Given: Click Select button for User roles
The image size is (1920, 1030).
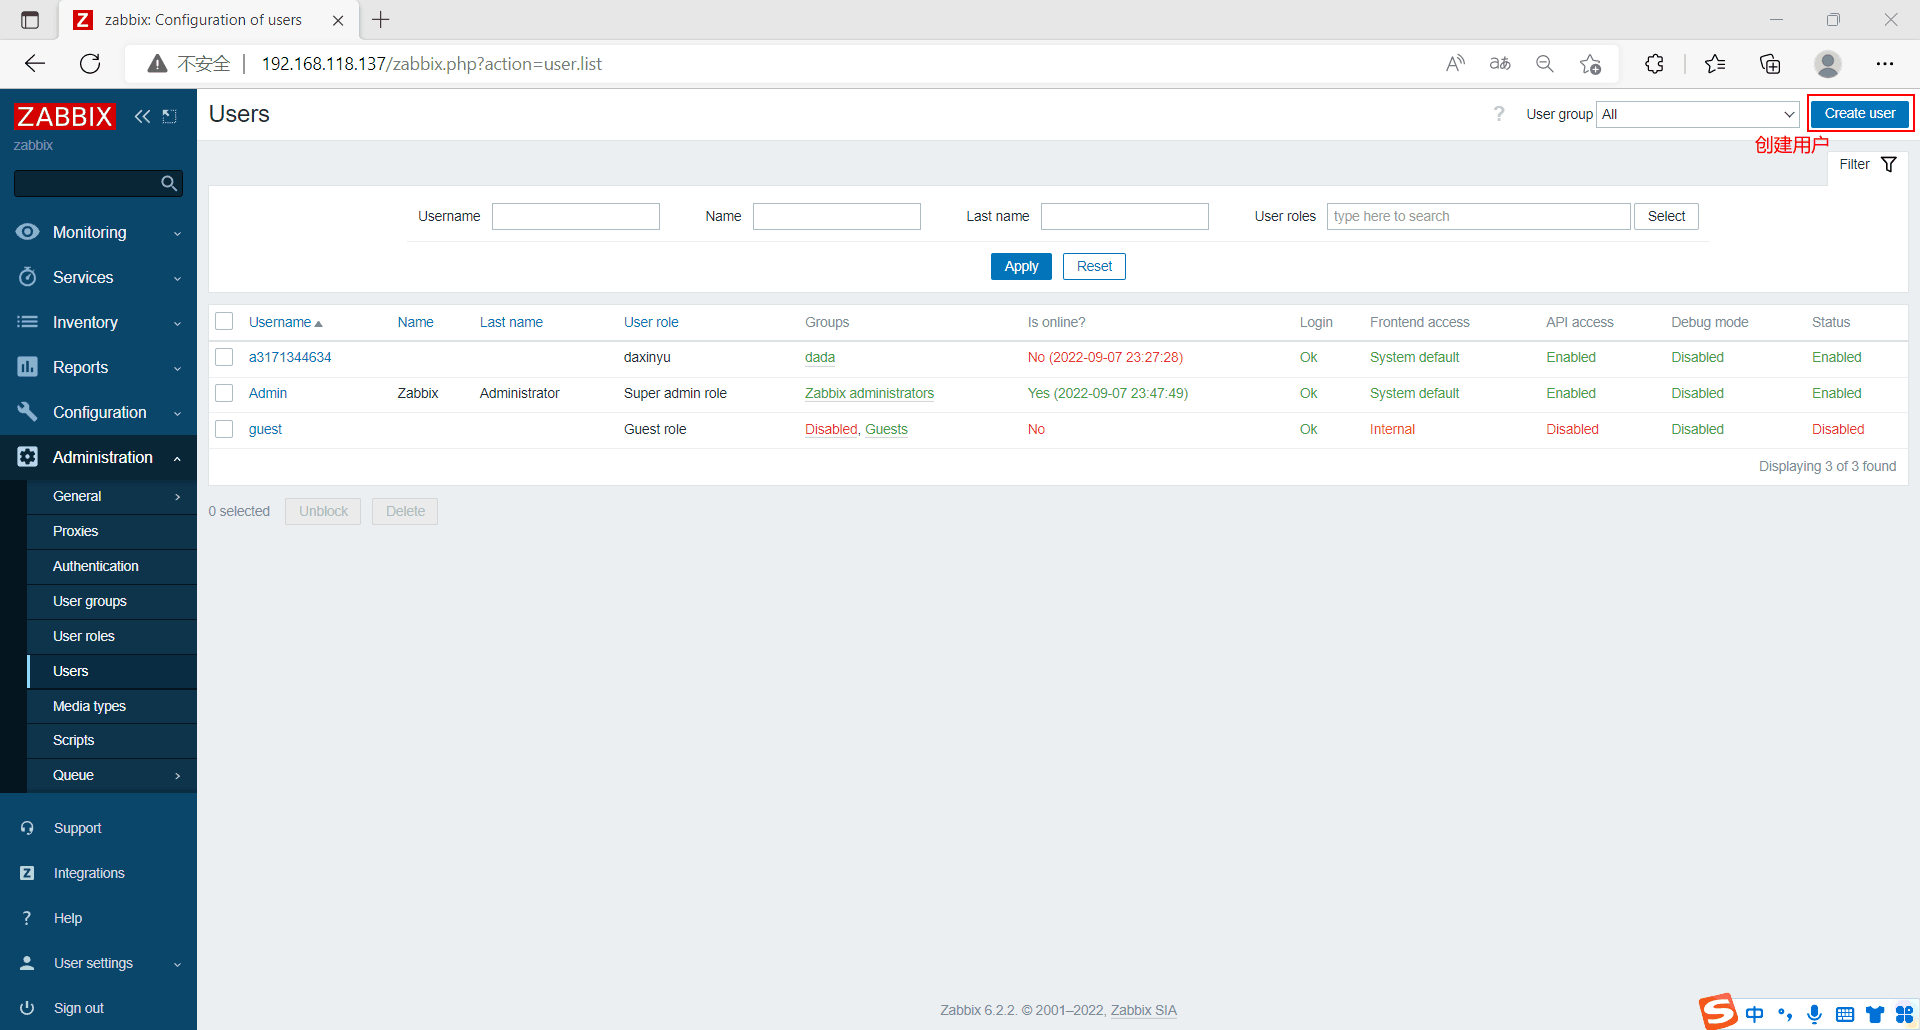Looking at the screenshot, I should (1666, 216).
